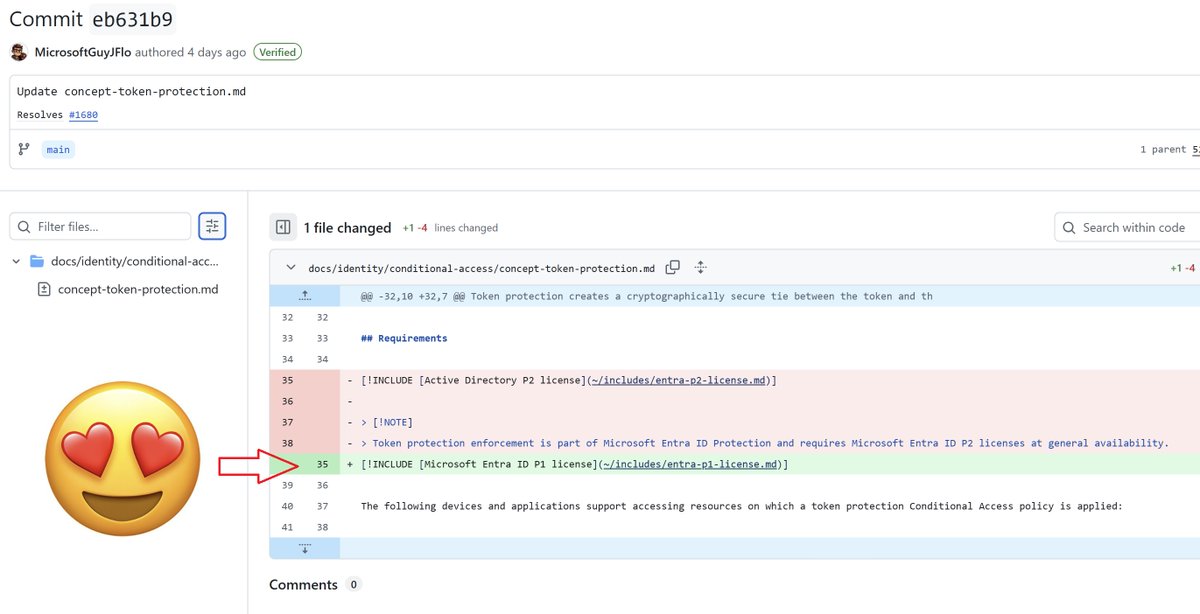Collapse the concept-token-protection.md diff

pos(291,268)
